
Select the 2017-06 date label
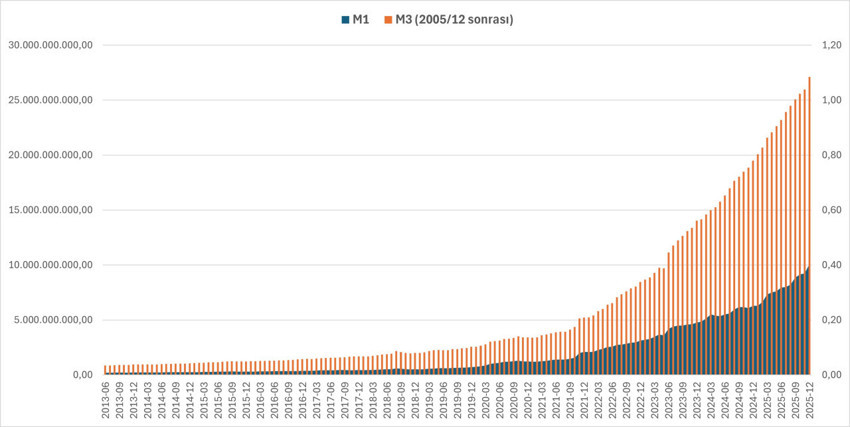pyautogui.click(x=331, y=399)
